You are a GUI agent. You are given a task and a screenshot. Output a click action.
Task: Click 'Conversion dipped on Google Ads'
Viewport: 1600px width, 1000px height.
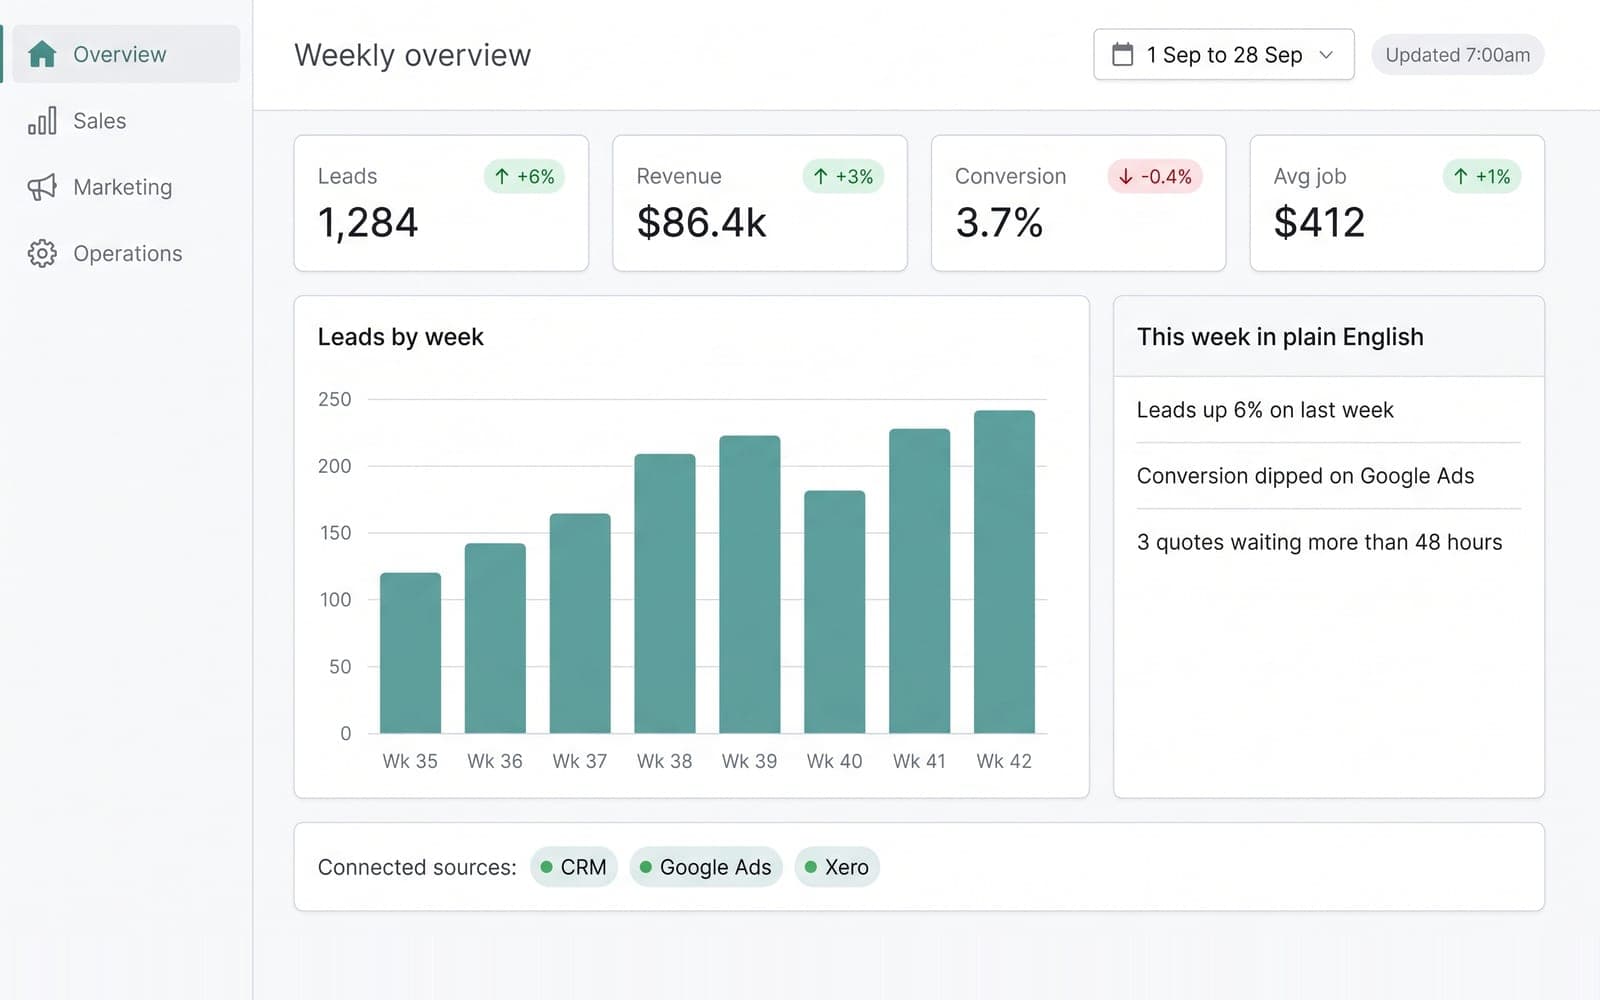[1305, 476]
